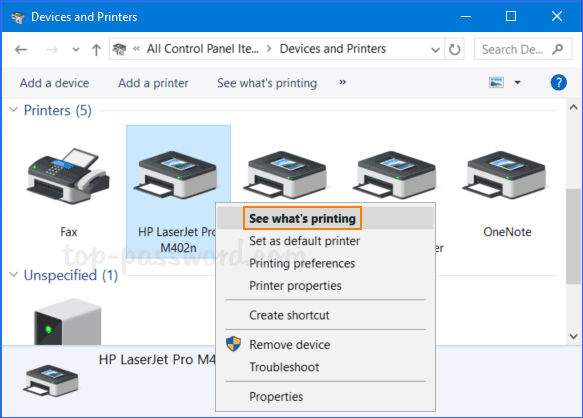Screen dimensions: 583x418
Task: Click Add a printer button
Action: 153,83
